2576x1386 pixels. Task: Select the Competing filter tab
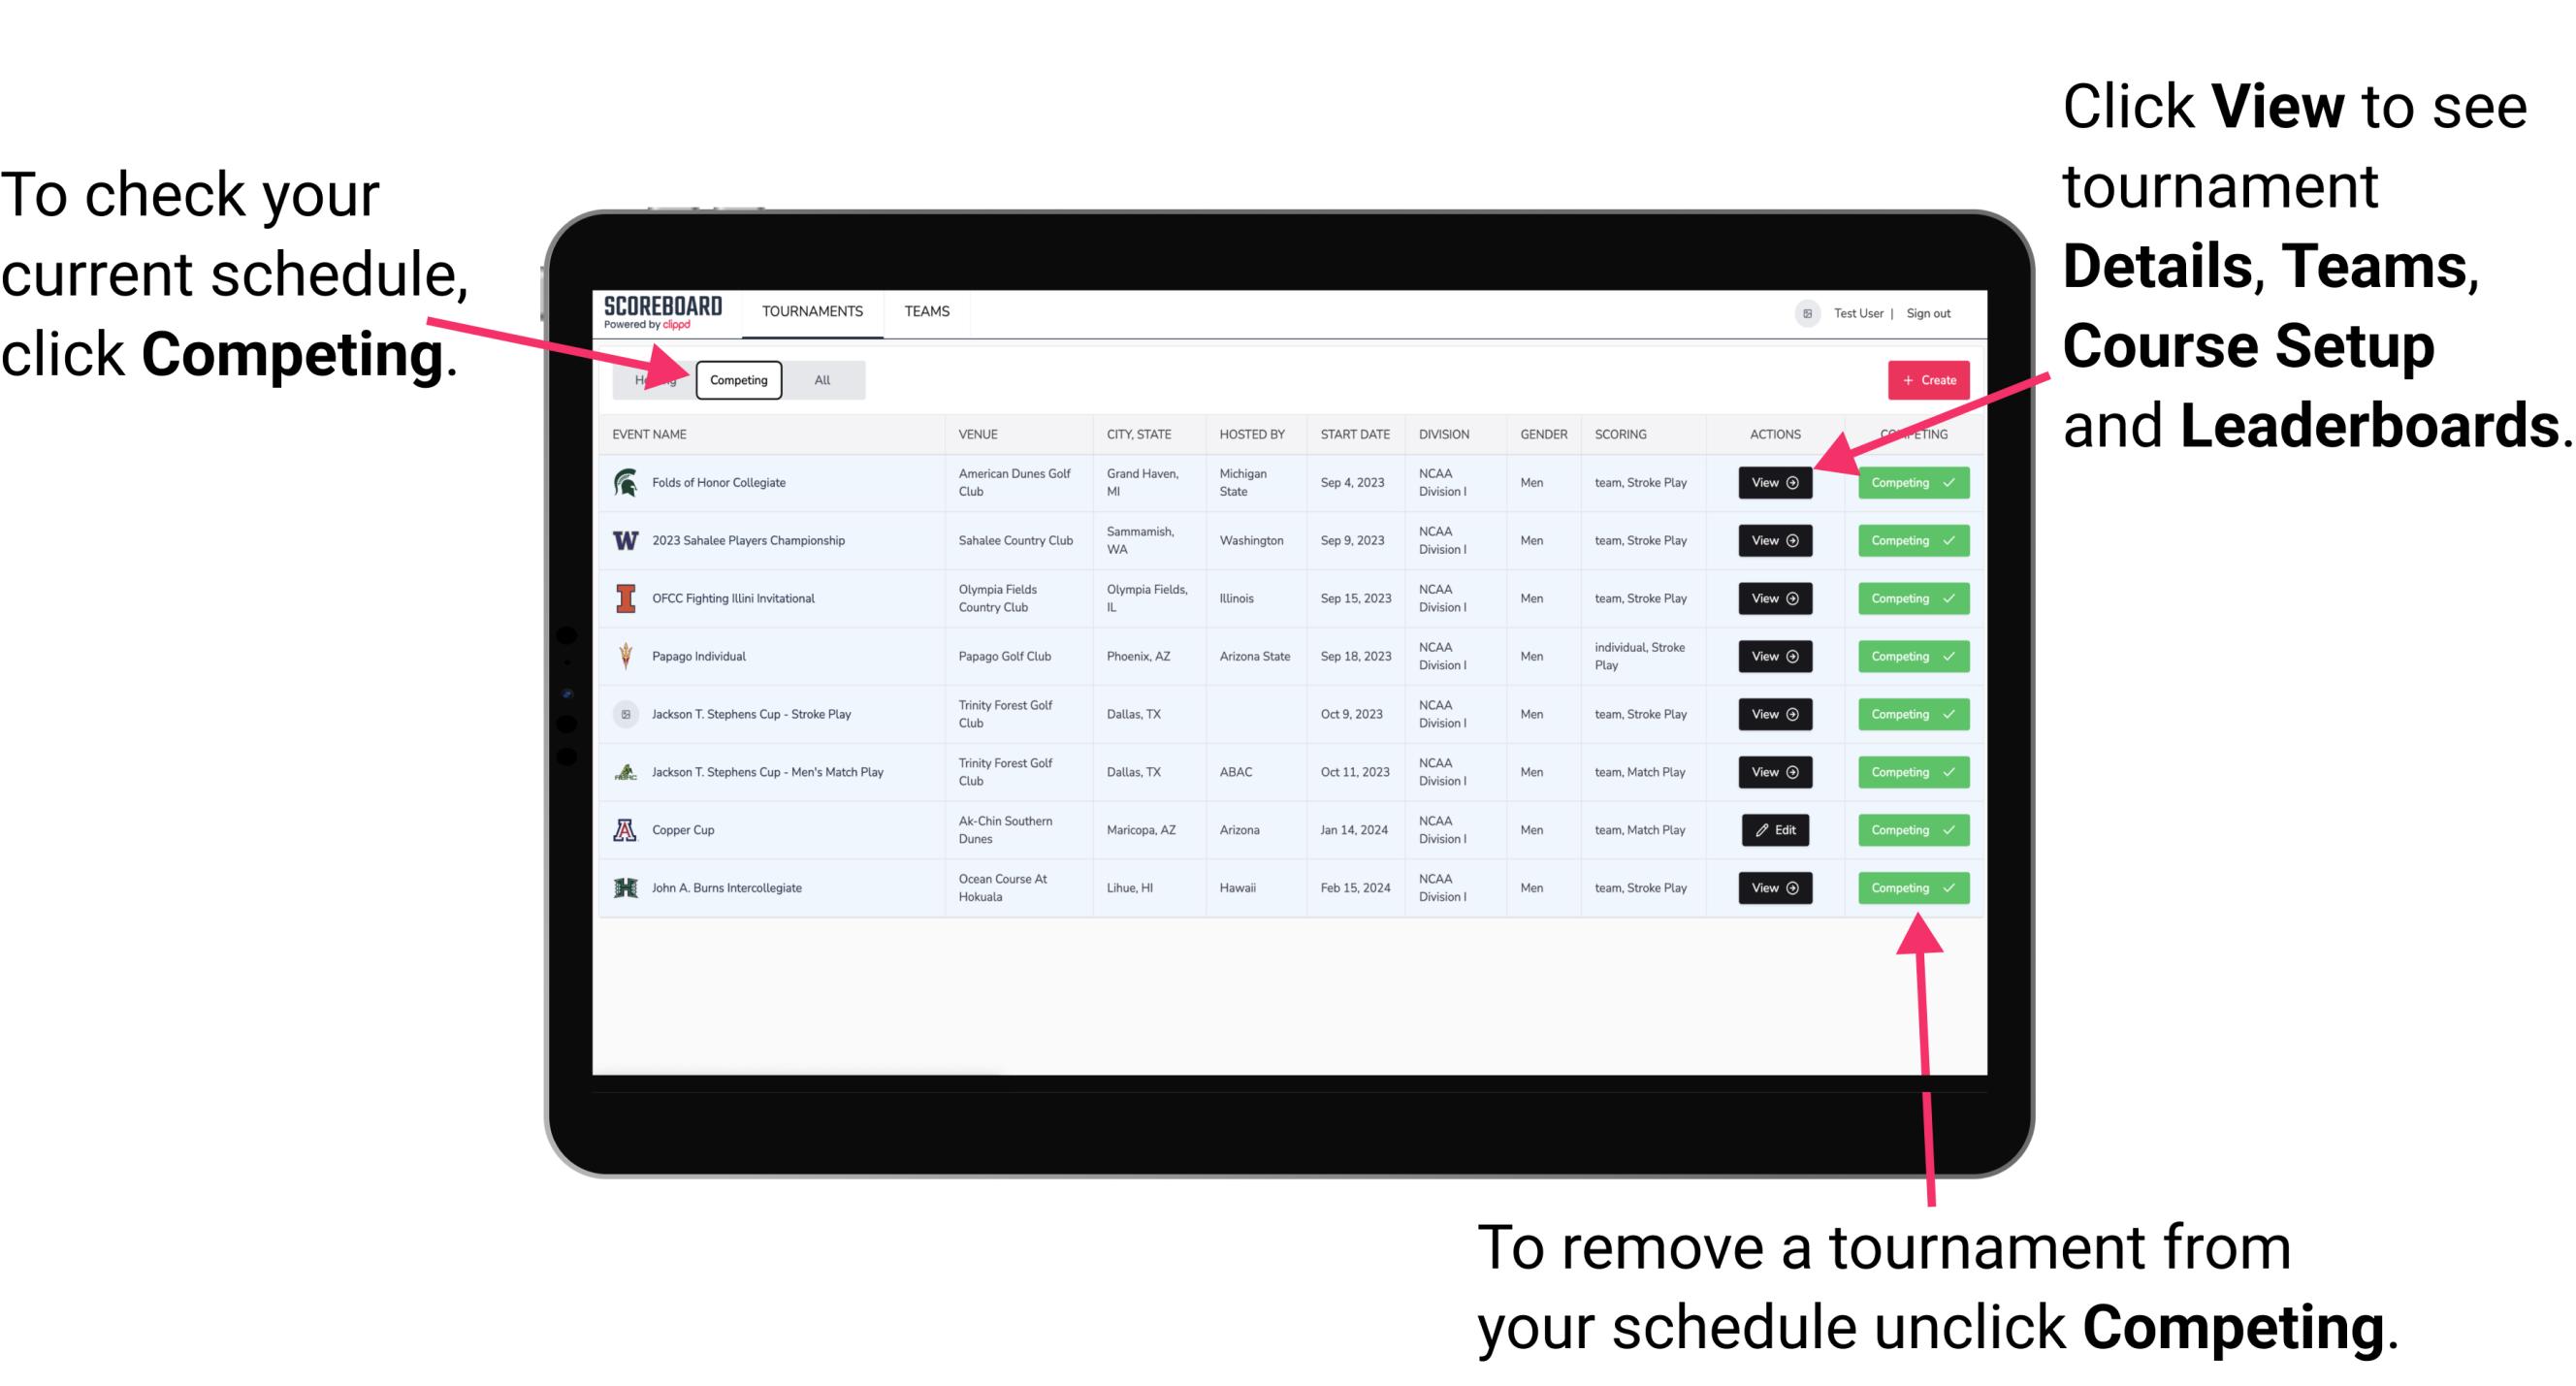[737, 379]
